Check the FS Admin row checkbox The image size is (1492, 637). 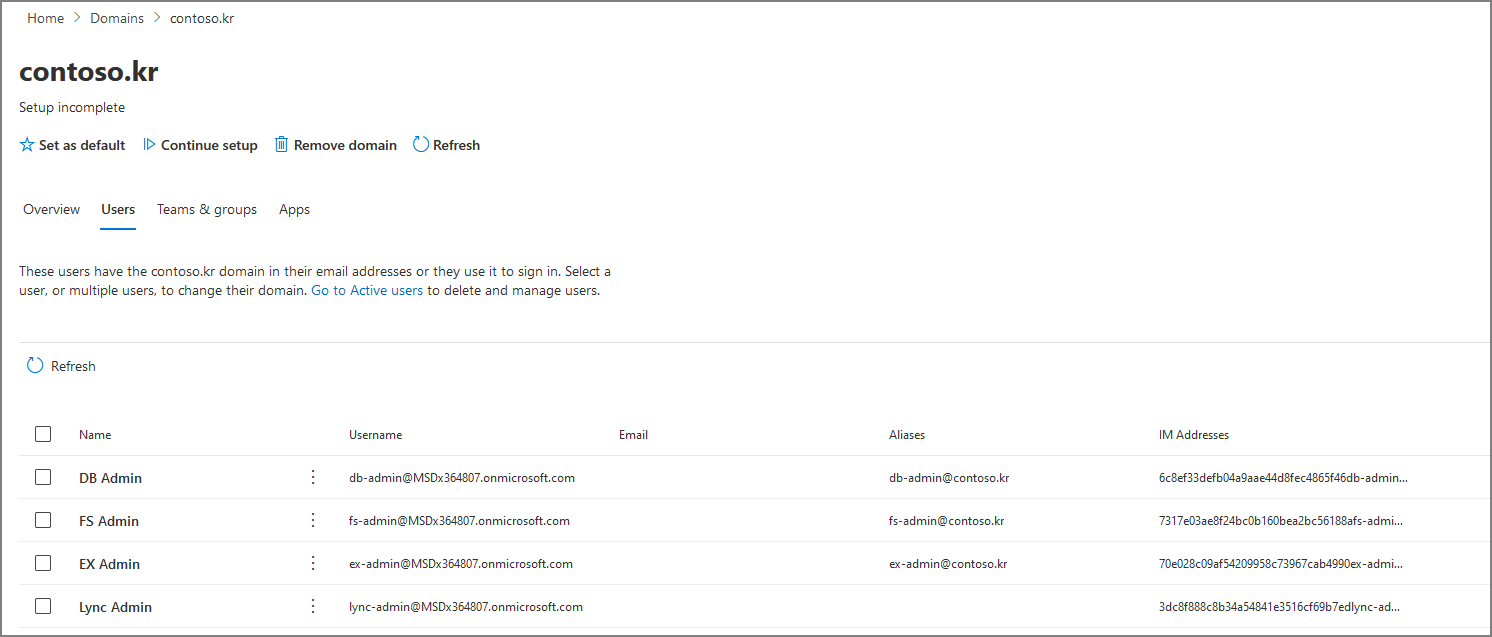click(43, 520)
